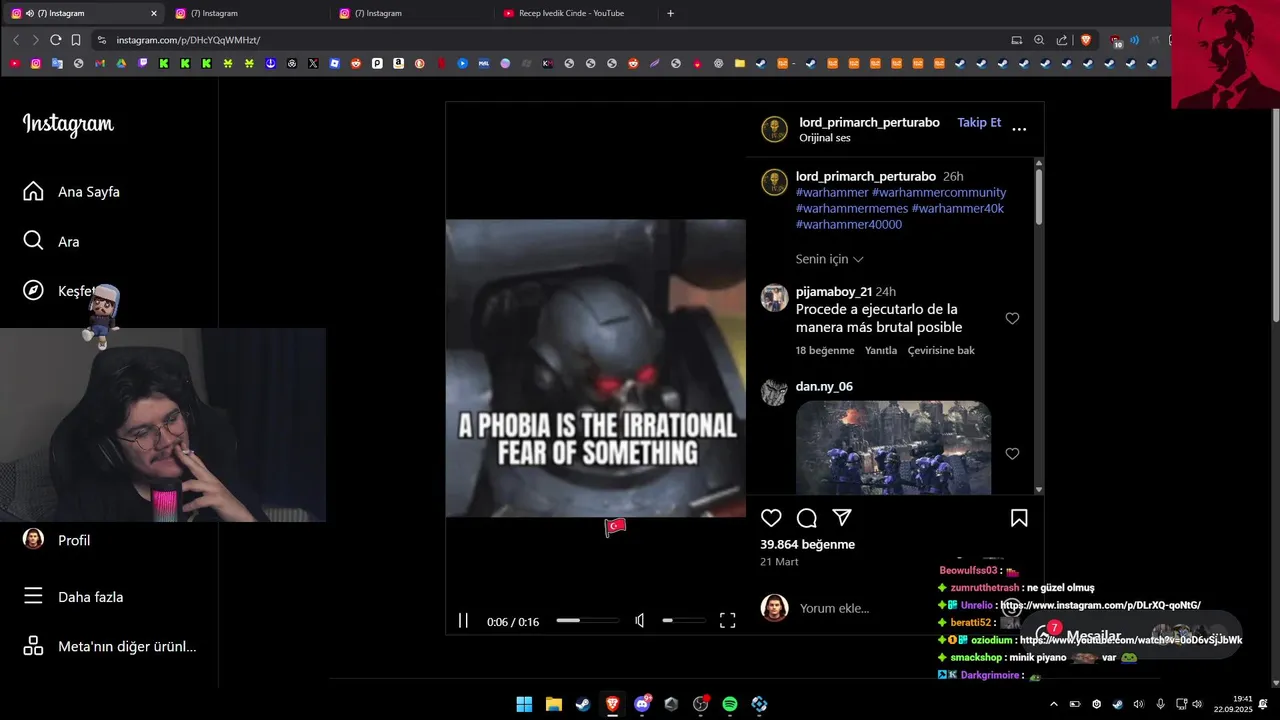Image resolution: width=1280 pixels, height=720 pixels.
Task: Click the comment bubble icon under post
Action: coord(807,518)
